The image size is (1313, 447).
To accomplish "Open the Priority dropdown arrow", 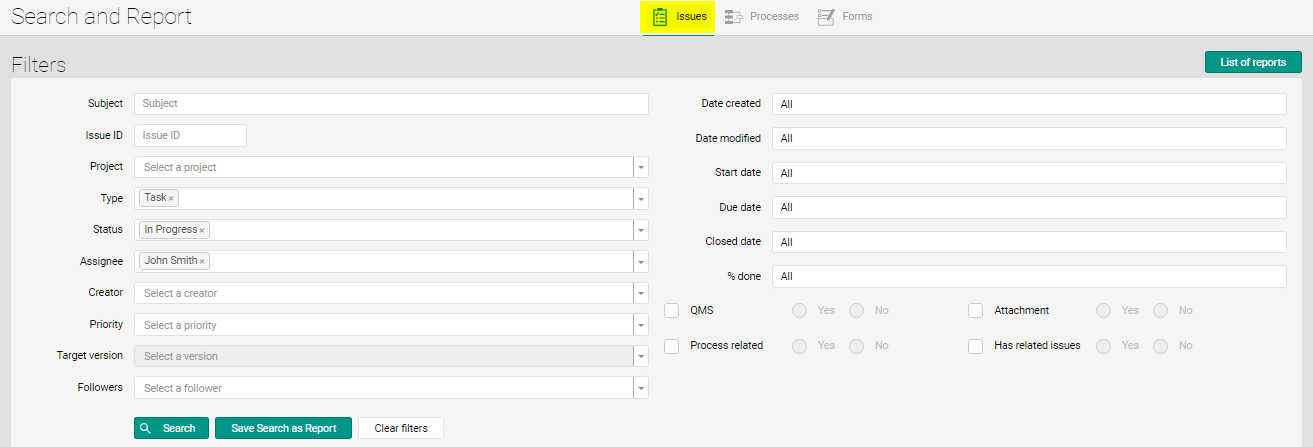I will [x=641, y=325].
